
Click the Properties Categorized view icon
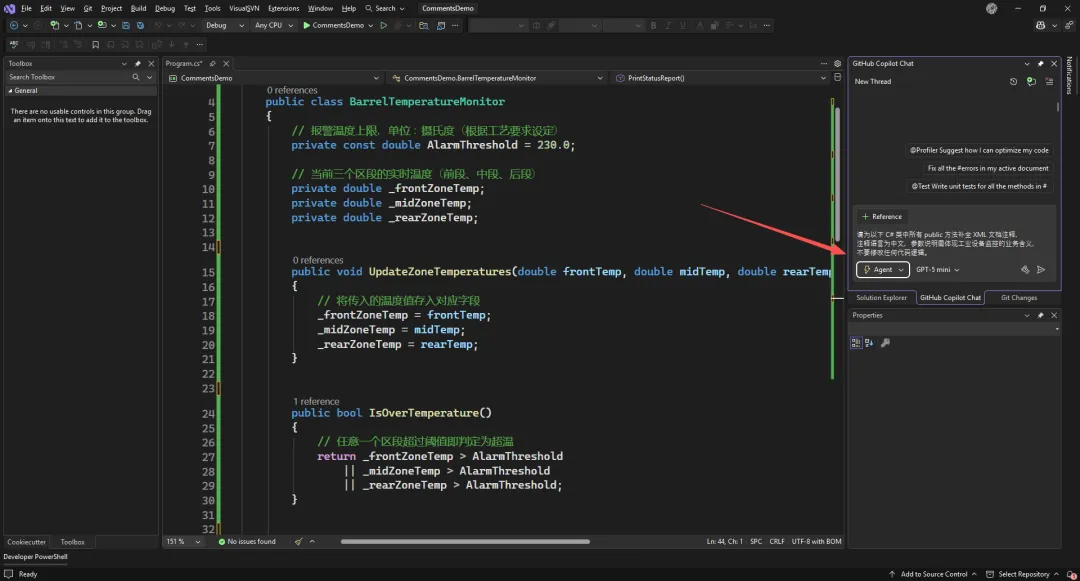(x=856, y=343)
